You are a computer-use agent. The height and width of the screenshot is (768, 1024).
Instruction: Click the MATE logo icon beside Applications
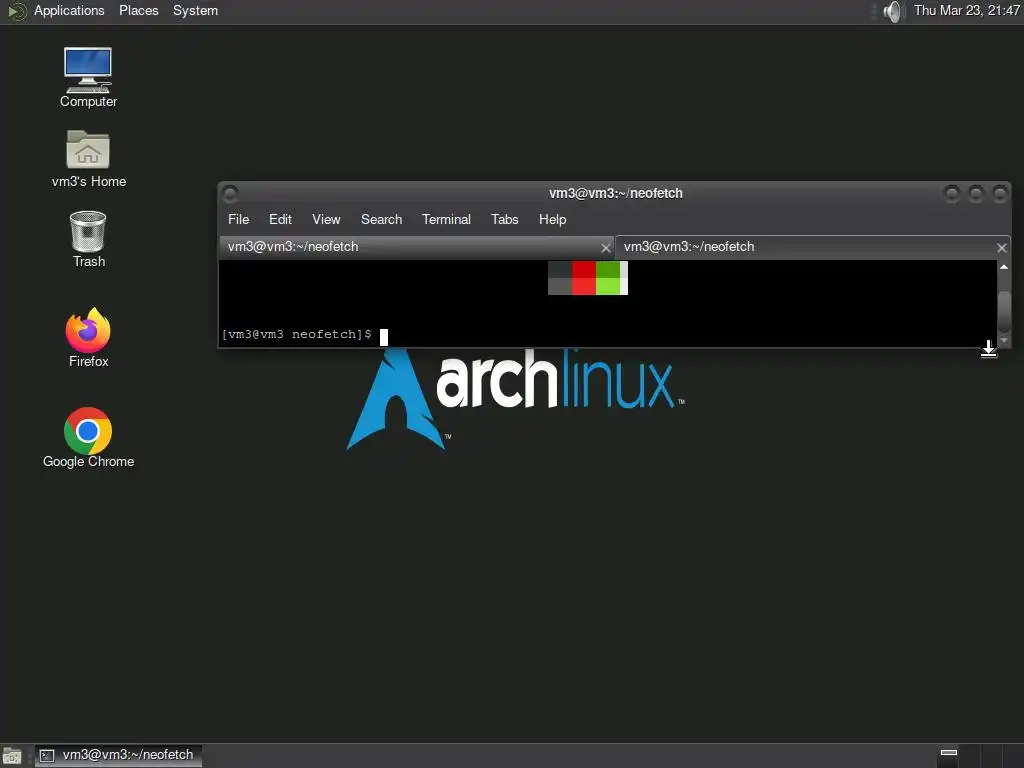point(16,11)
